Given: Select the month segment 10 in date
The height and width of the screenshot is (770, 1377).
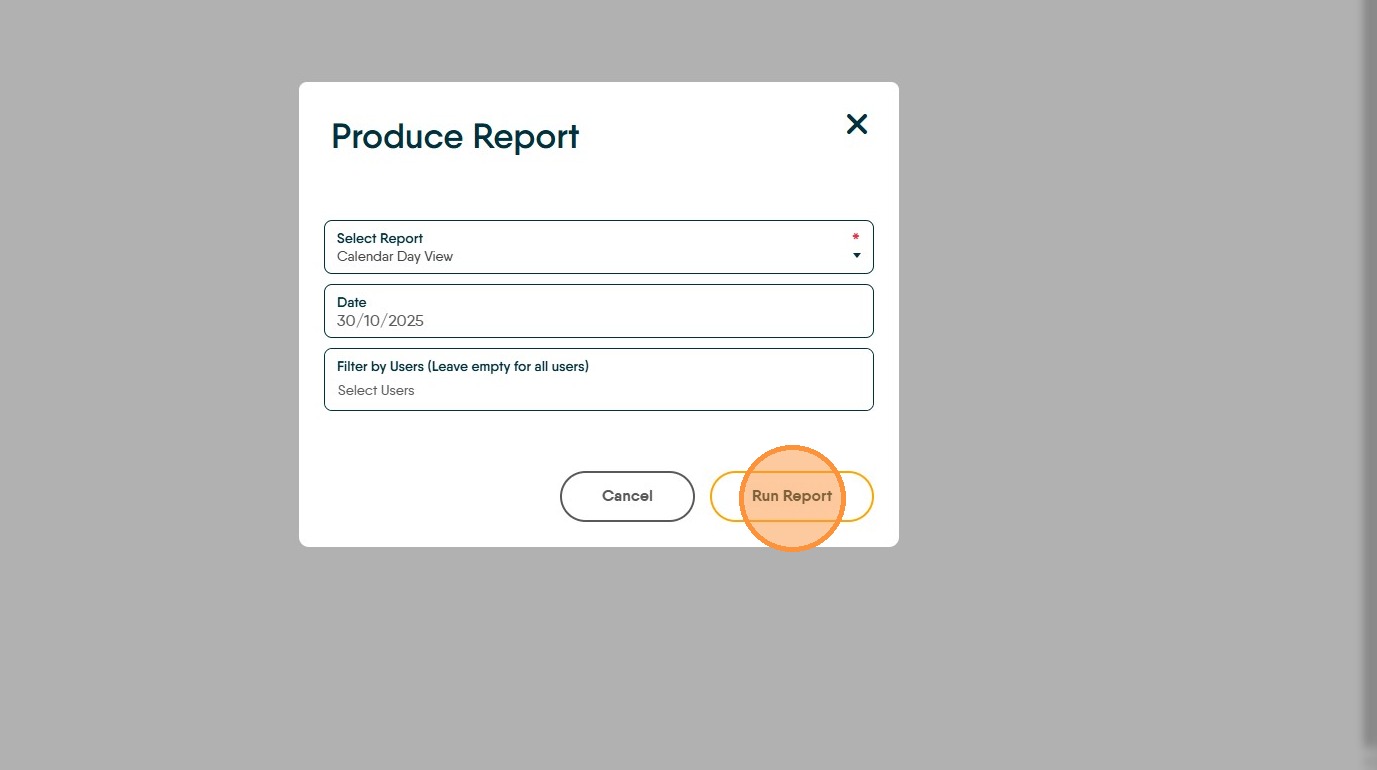Looking at the screenshot, I should [x=371, y=321].
